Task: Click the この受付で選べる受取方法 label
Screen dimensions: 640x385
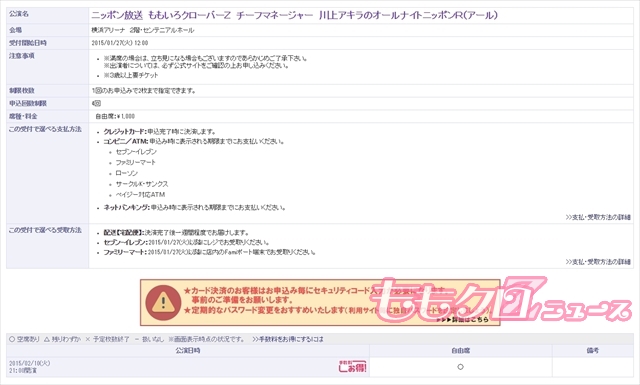Action: point(45,230)
